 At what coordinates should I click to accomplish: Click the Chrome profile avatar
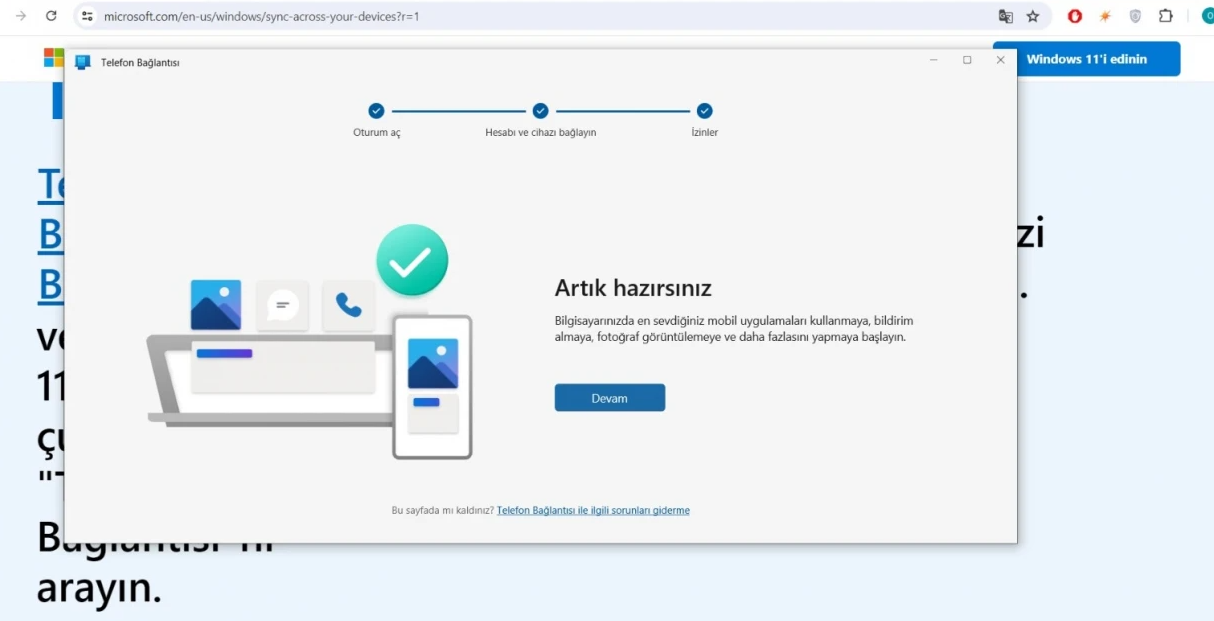[x=1206, y=16]
